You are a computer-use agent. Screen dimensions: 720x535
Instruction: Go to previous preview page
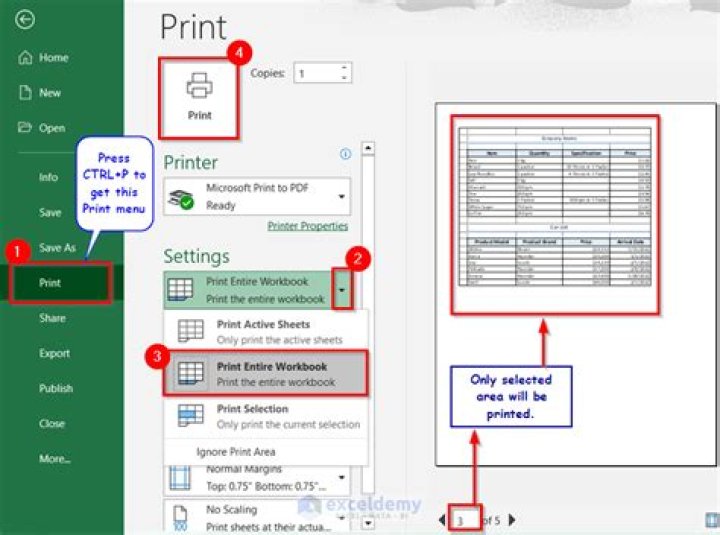[x=442, y=520]
